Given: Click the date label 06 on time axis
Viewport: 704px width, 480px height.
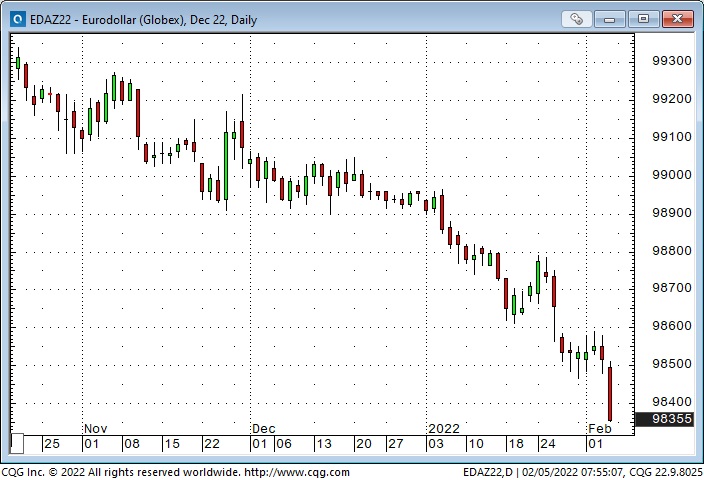Looking at the screenshot, I should pos(284,444).
